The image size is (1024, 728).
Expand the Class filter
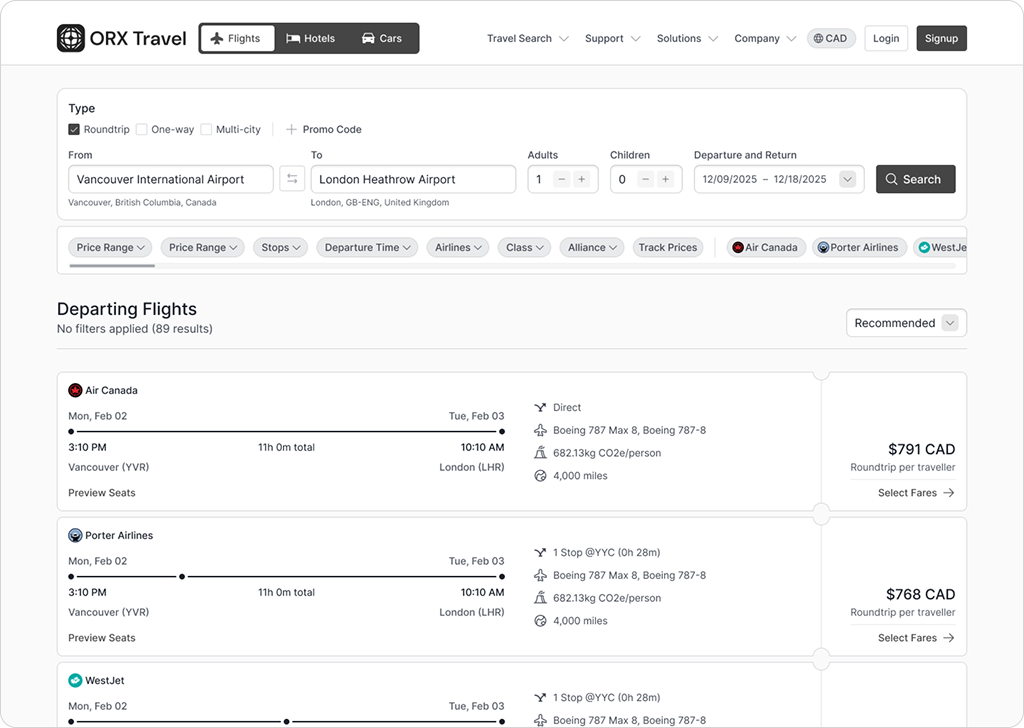point(524,247)
